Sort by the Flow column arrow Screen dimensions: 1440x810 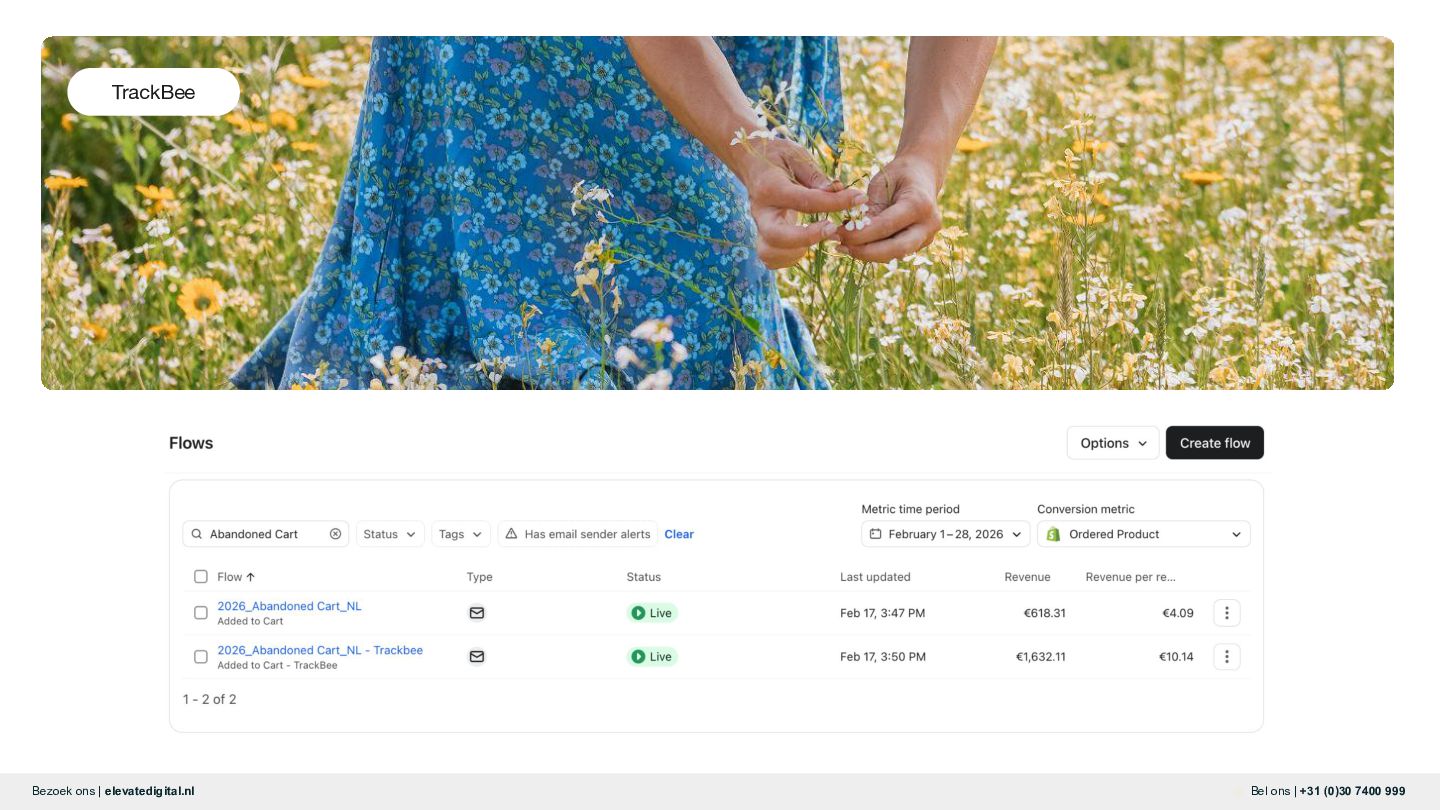[x=250, y=577]
